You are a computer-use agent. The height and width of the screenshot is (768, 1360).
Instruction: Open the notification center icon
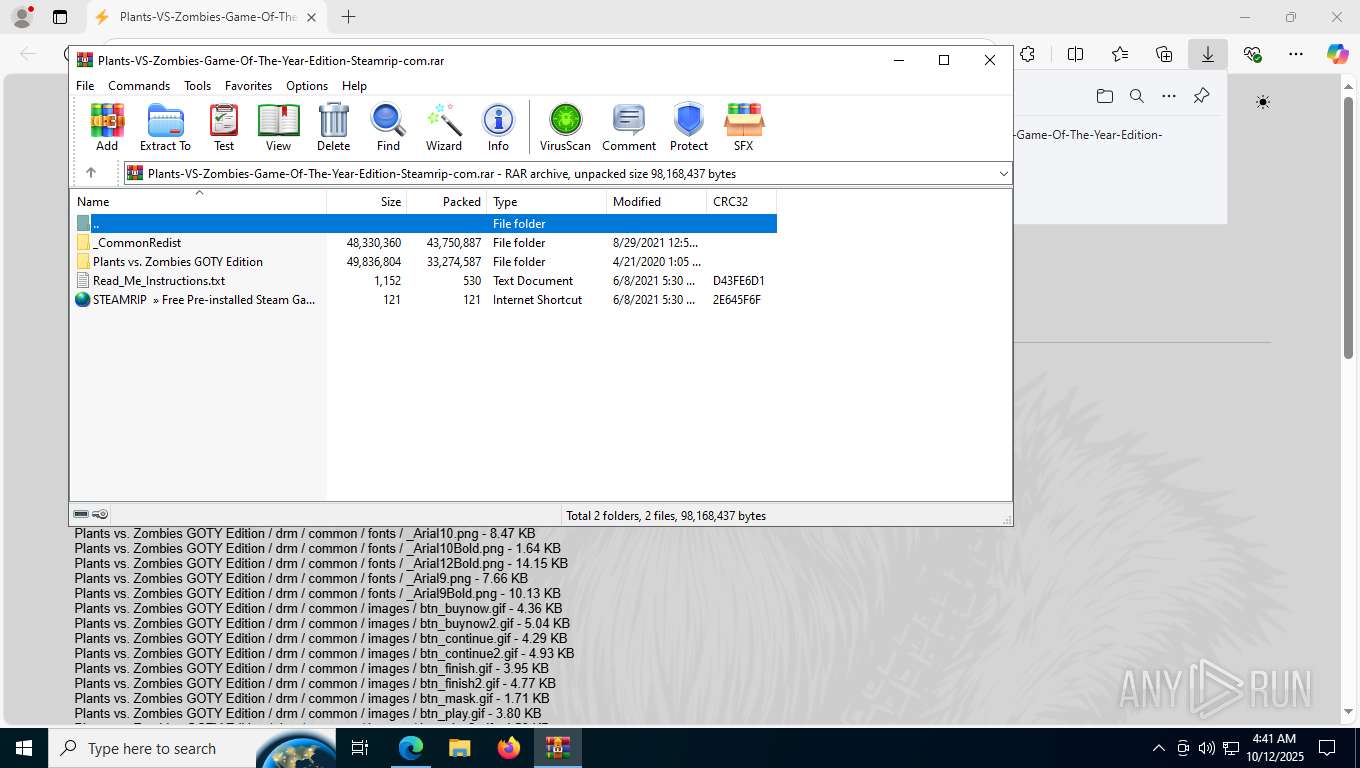click(1327, 748)
